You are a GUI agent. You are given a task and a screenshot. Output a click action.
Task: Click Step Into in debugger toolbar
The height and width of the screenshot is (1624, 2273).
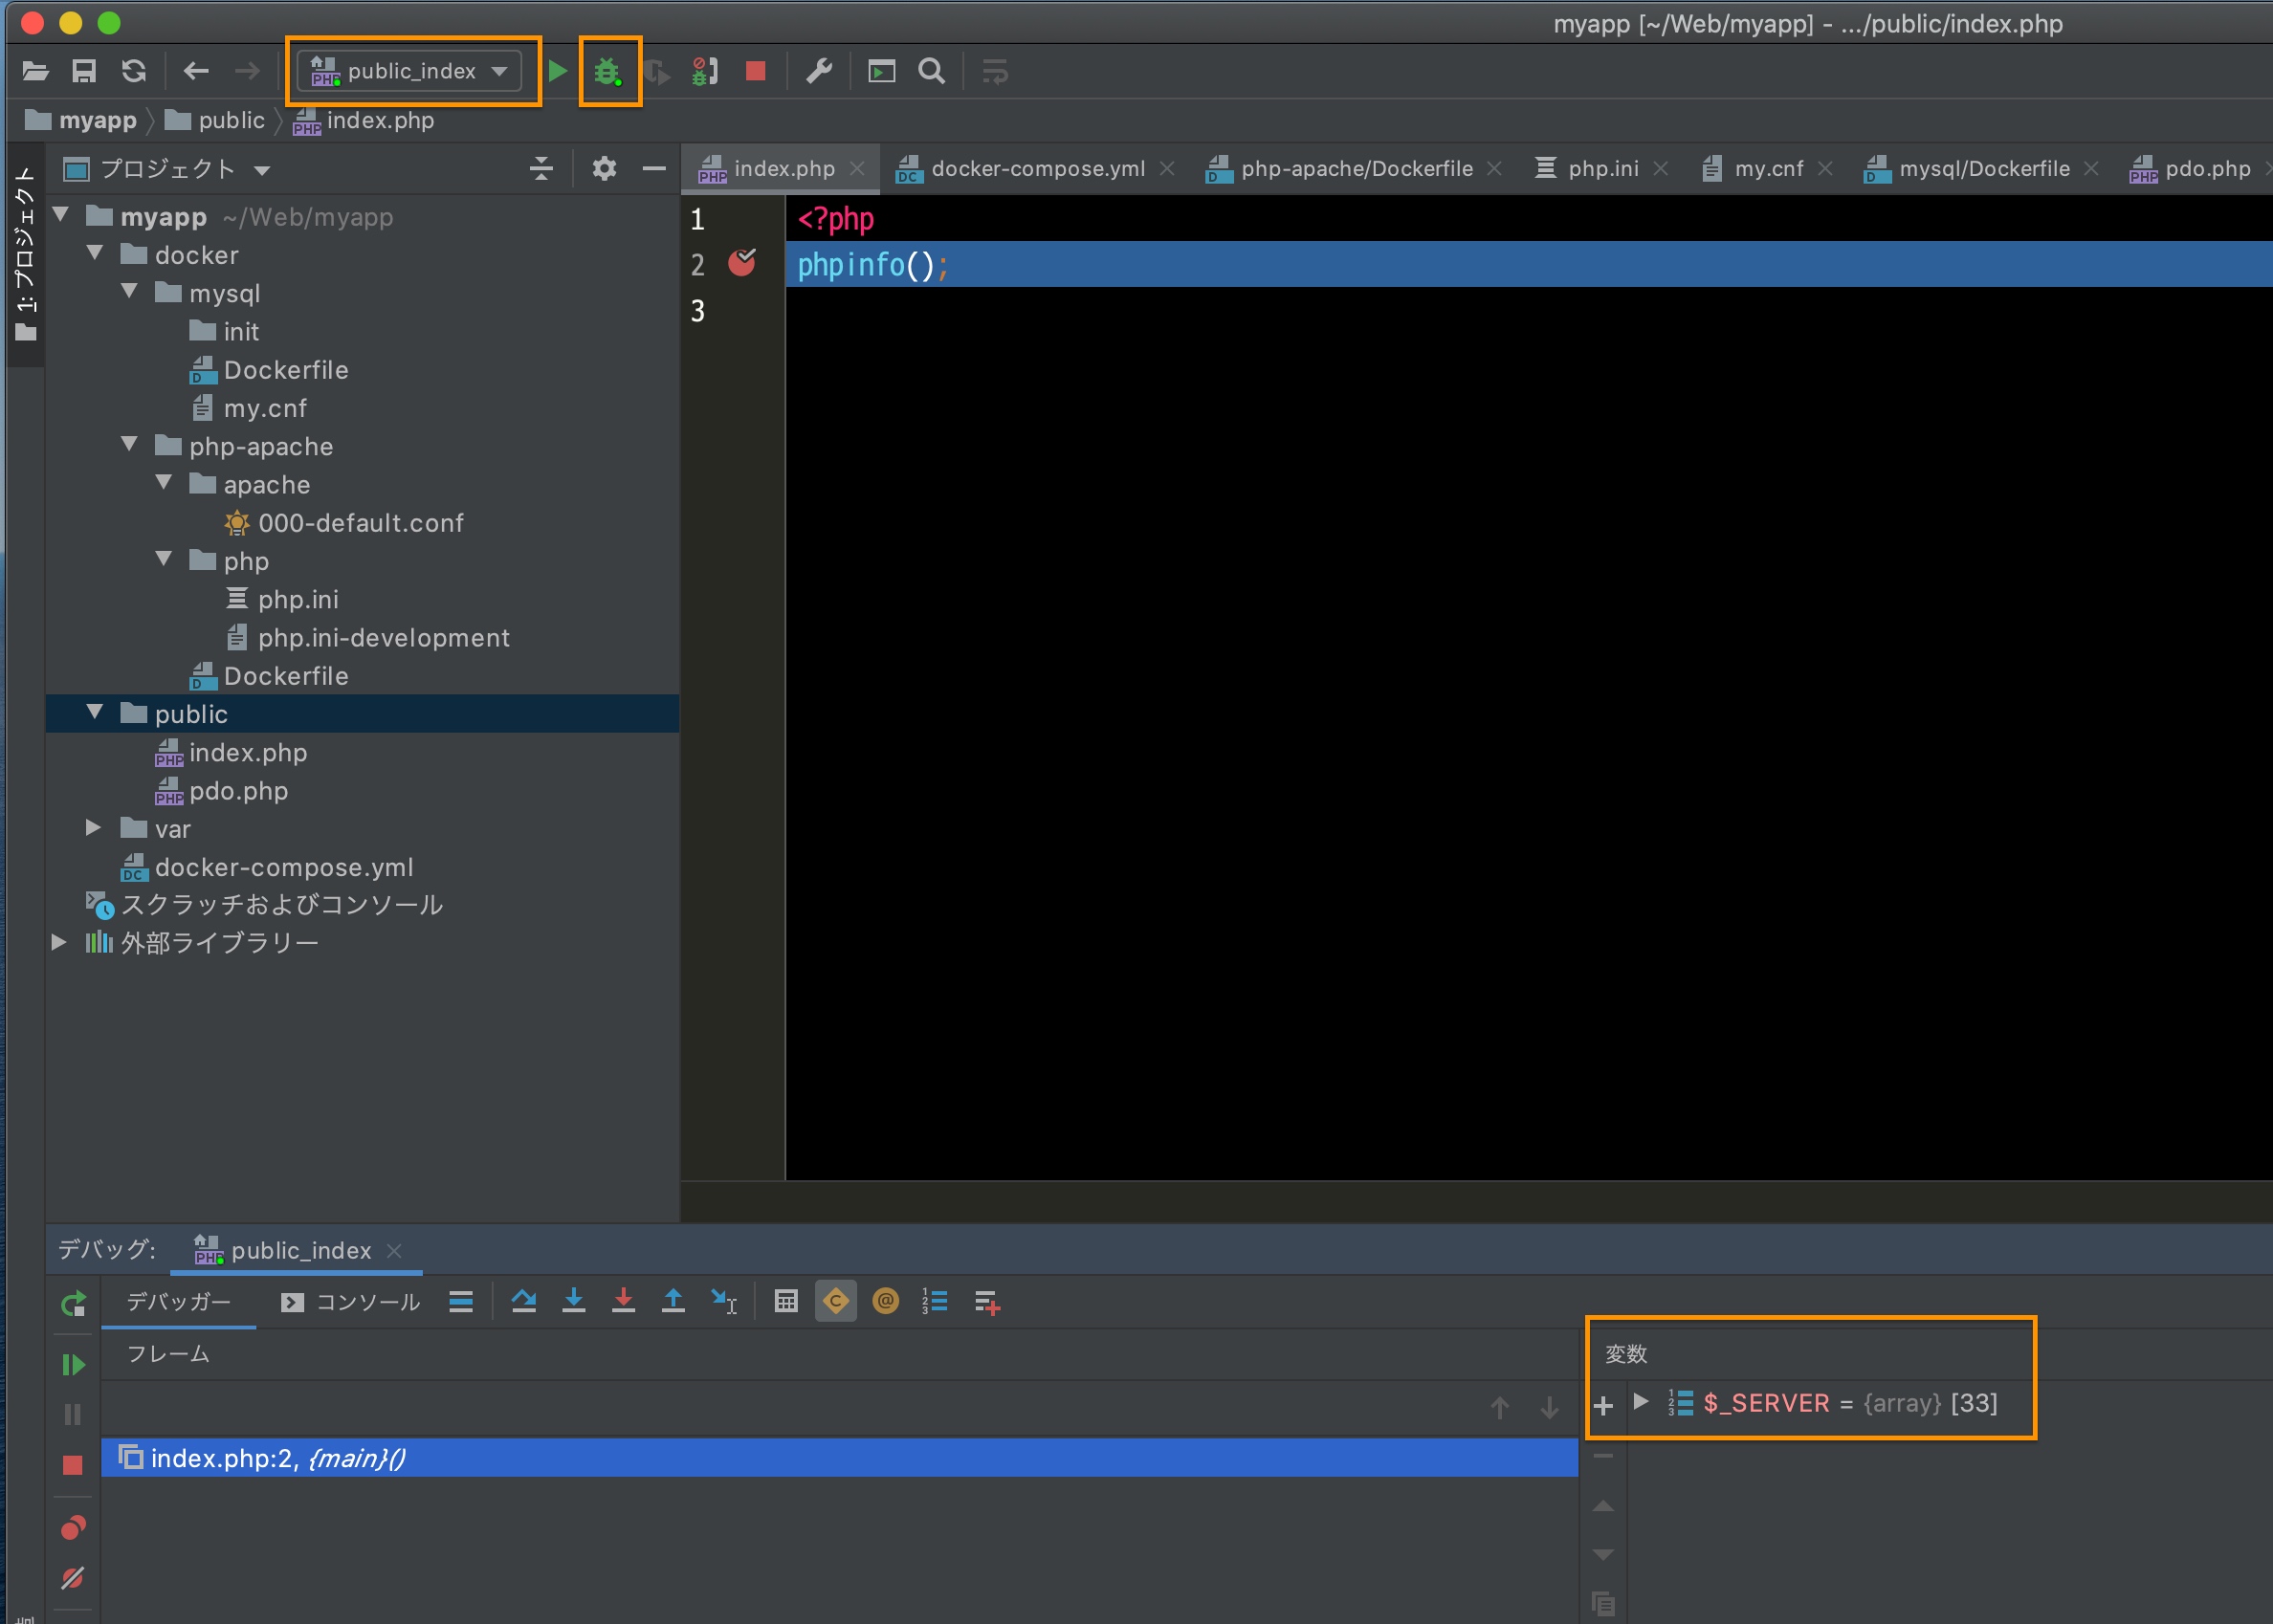coord(574,1301)
